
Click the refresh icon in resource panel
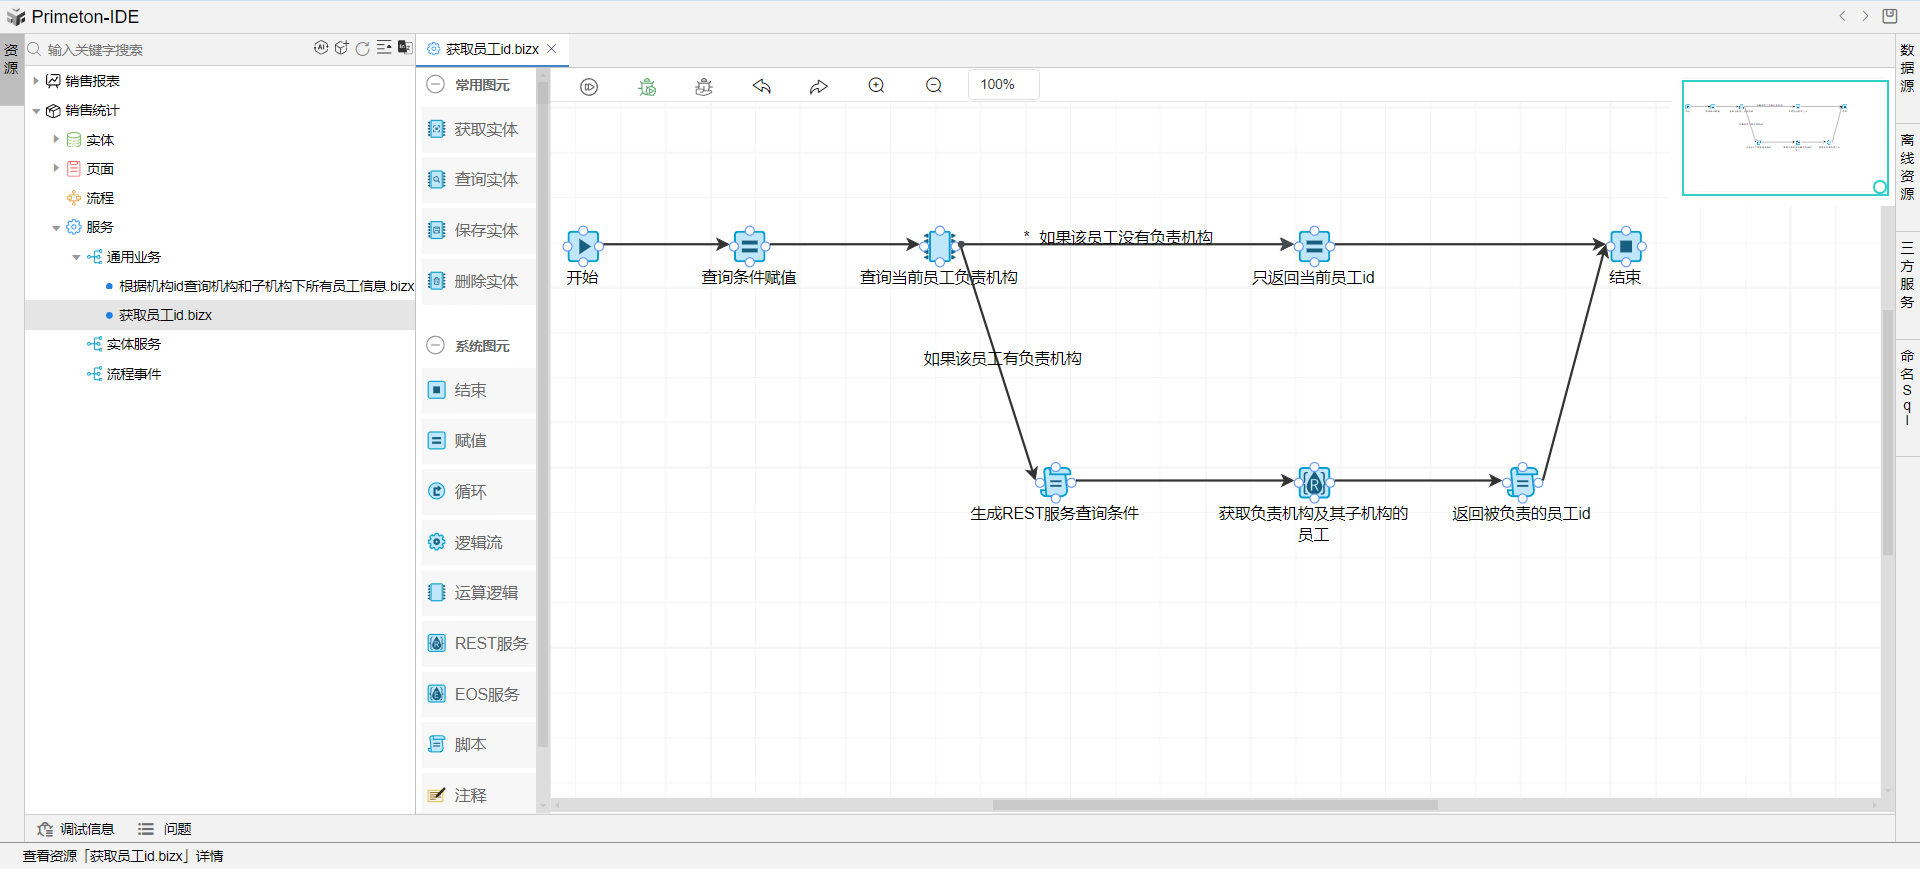click(x=362, y=48)
